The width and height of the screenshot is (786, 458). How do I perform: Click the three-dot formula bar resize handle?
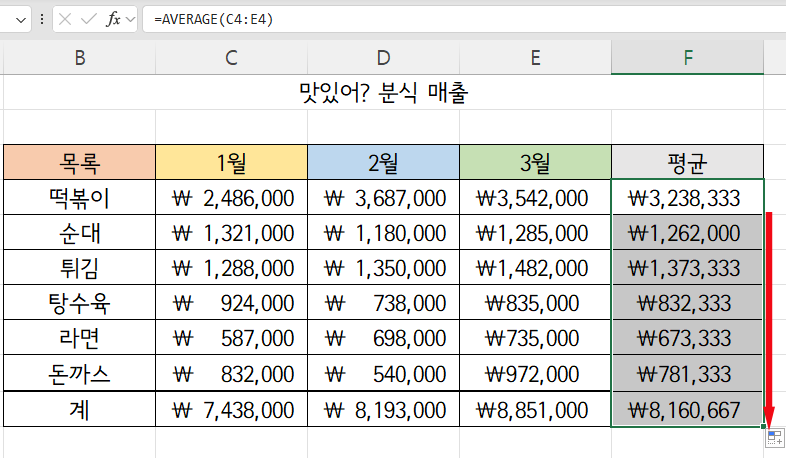(x=42, y=20)
